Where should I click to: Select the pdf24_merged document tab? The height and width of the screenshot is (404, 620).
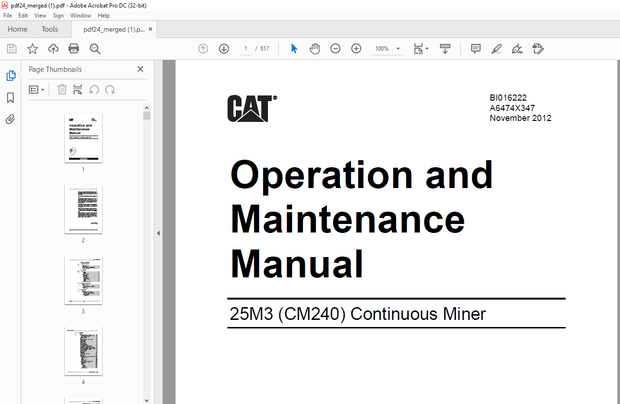click(114, 29)
